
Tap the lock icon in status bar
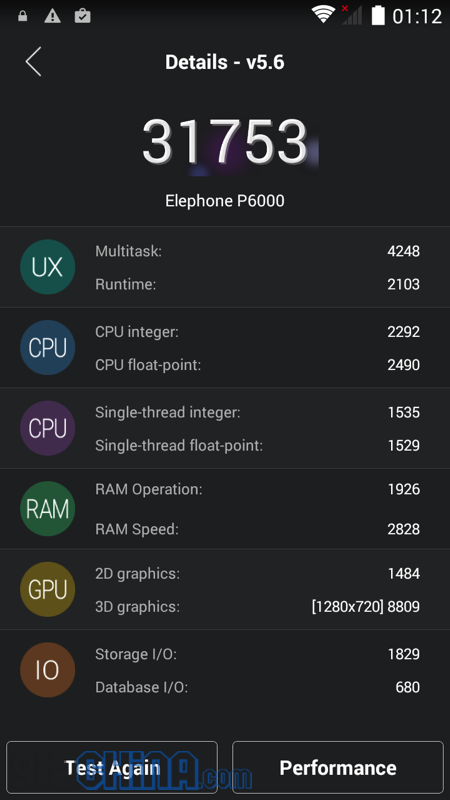22,16
